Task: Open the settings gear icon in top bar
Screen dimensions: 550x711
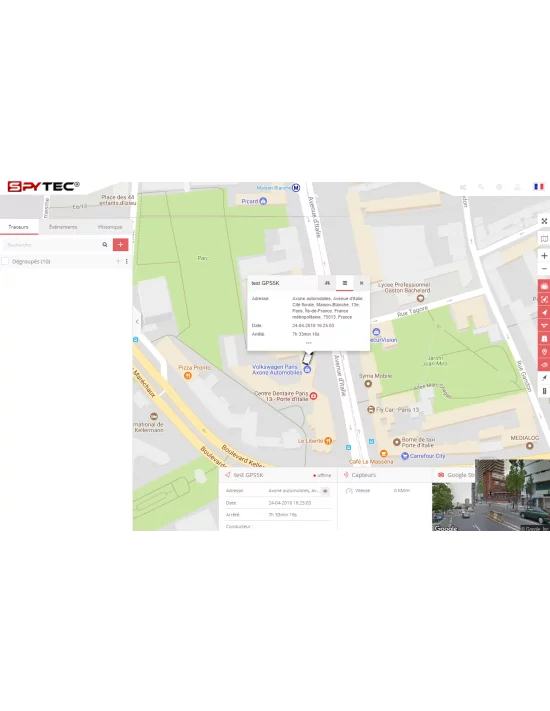Action: tap(499, 187)
